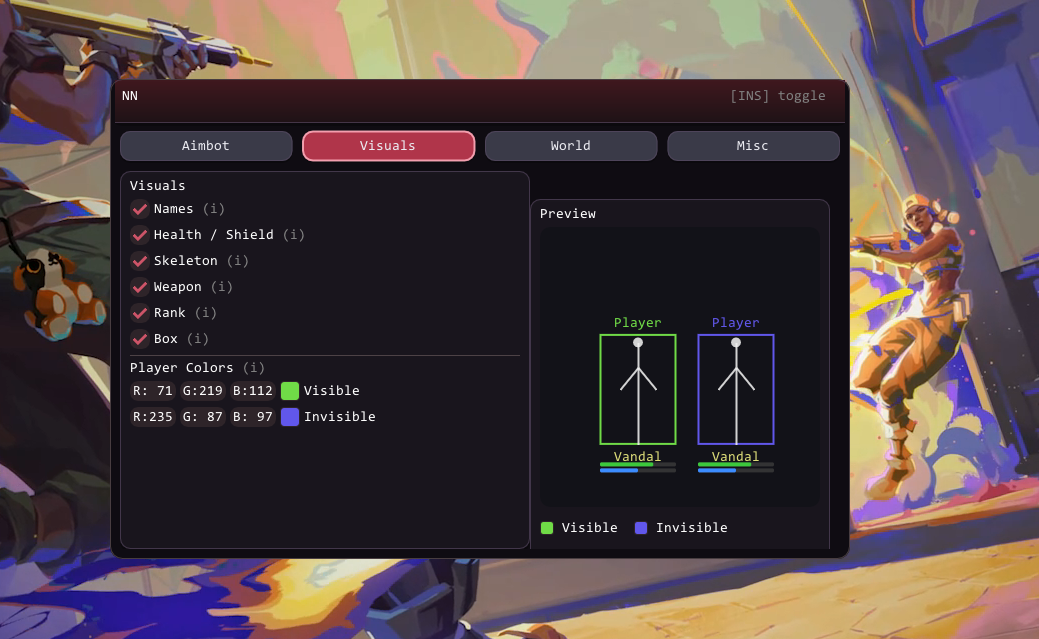Click the info icon next to Names

coord(213,209)
